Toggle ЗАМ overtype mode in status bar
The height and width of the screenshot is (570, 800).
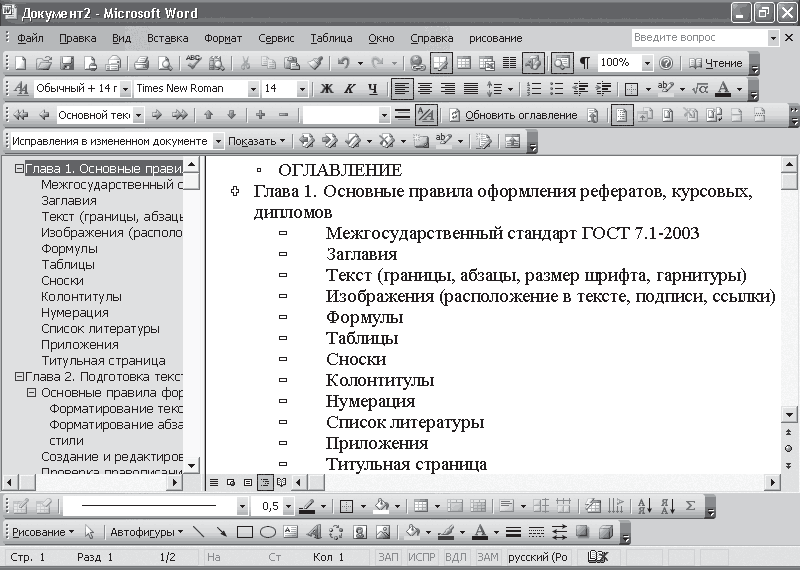pos(487,557)
